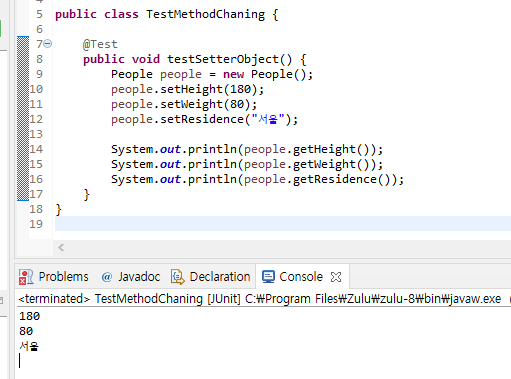The image size is (511, 379).
Task: Click the Declaration tab icon
Action: (178, 277)
